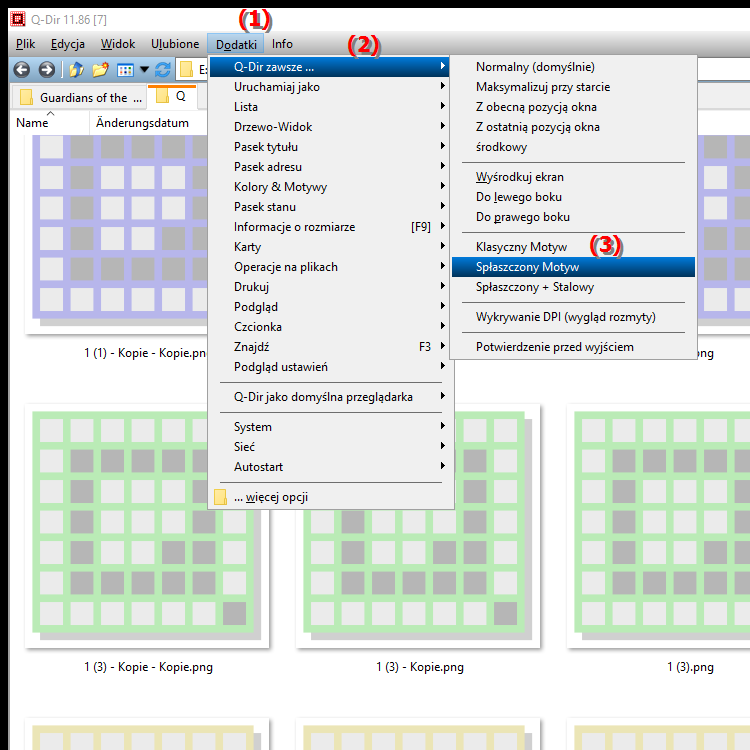
Task: Expand 'Pasek adresu' submenu
Action: pos(329,167)
